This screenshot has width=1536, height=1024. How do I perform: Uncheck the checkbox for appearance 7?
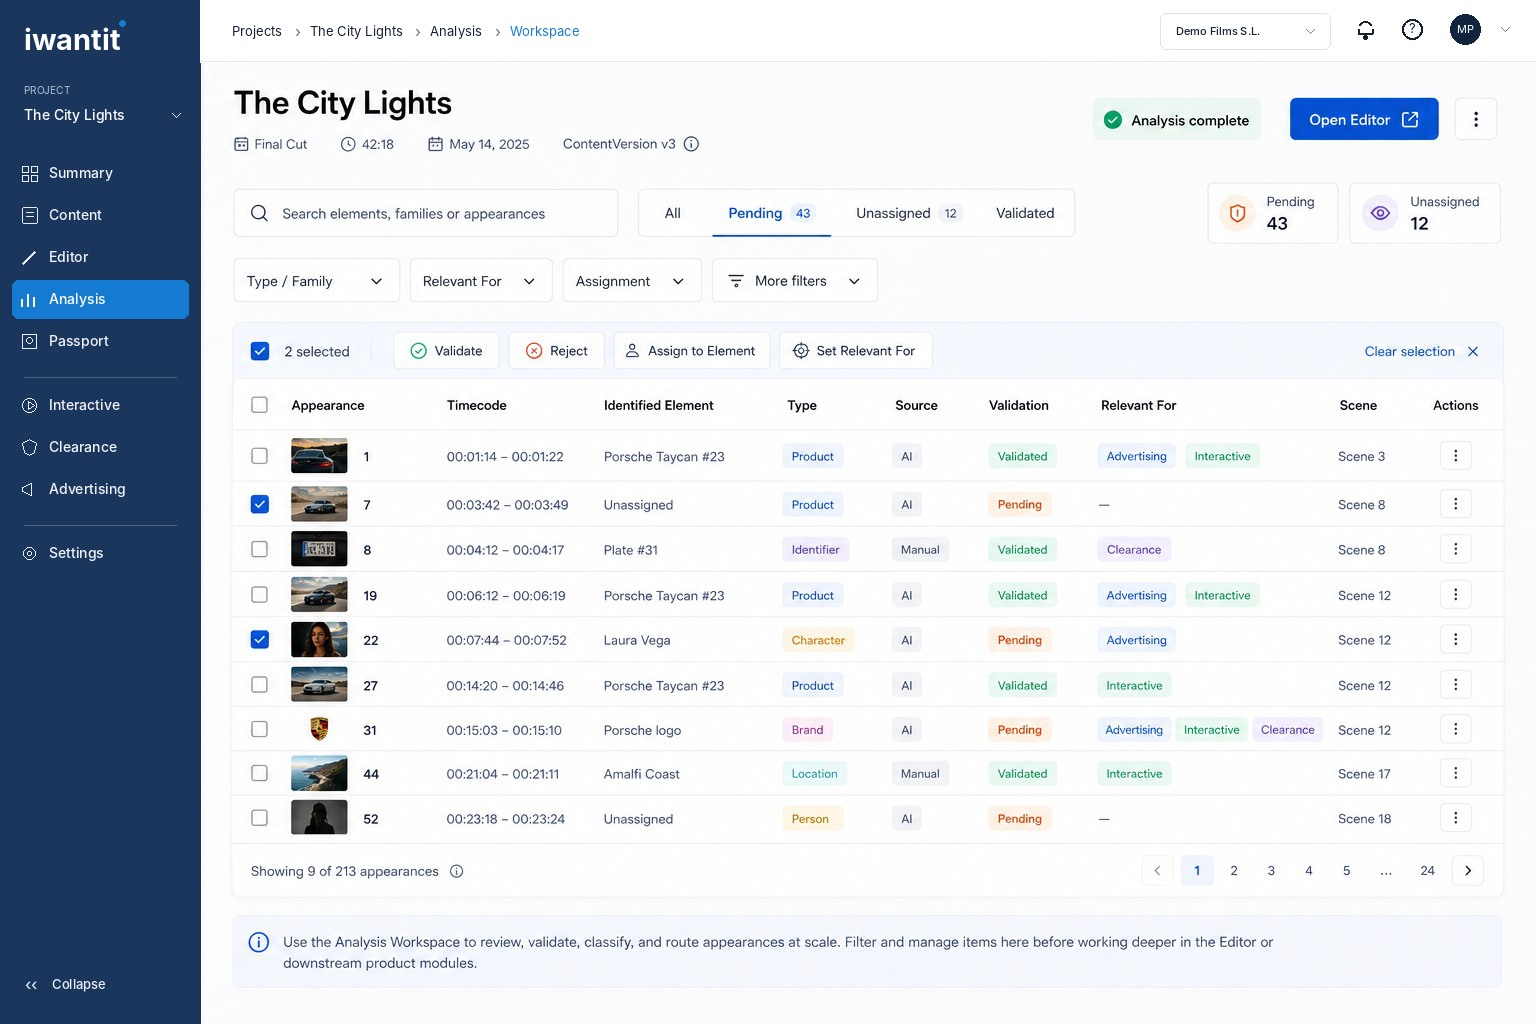pyautogui.click(x=260, y=504)
